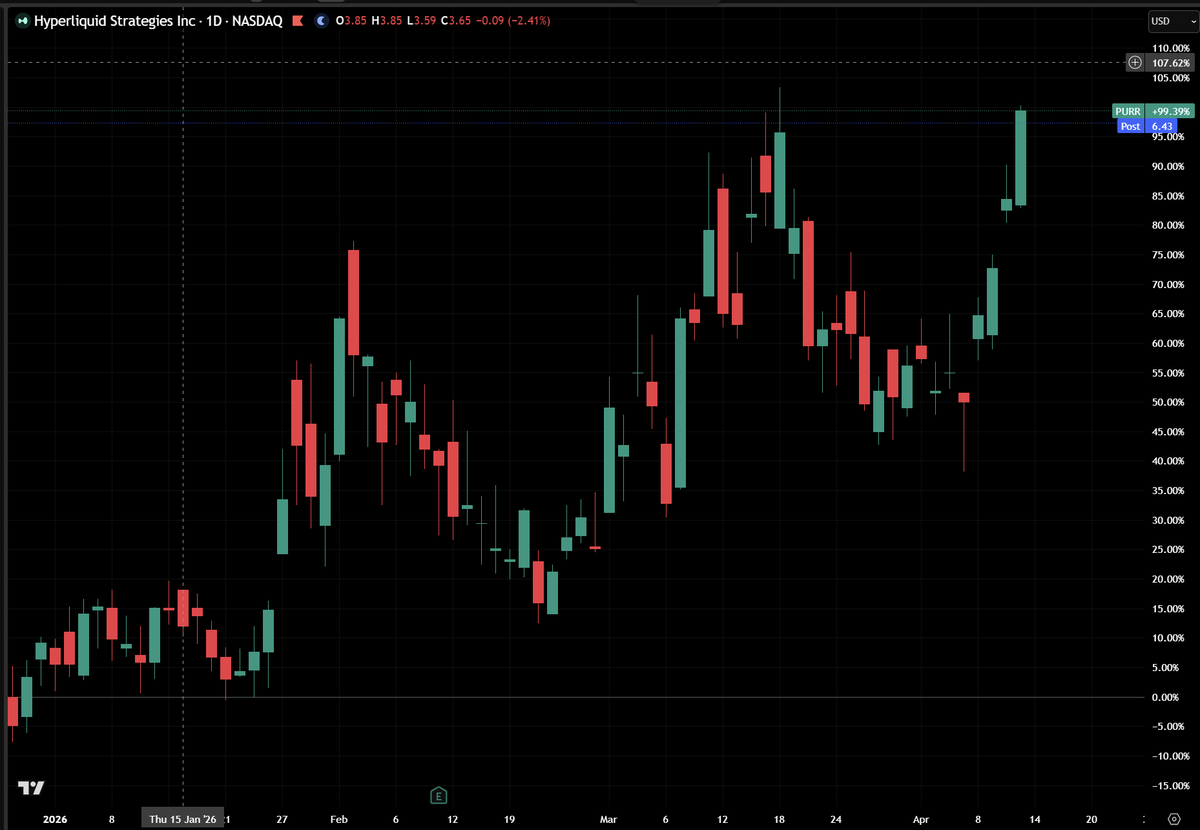Click the close value C3.65

[457, 20]
